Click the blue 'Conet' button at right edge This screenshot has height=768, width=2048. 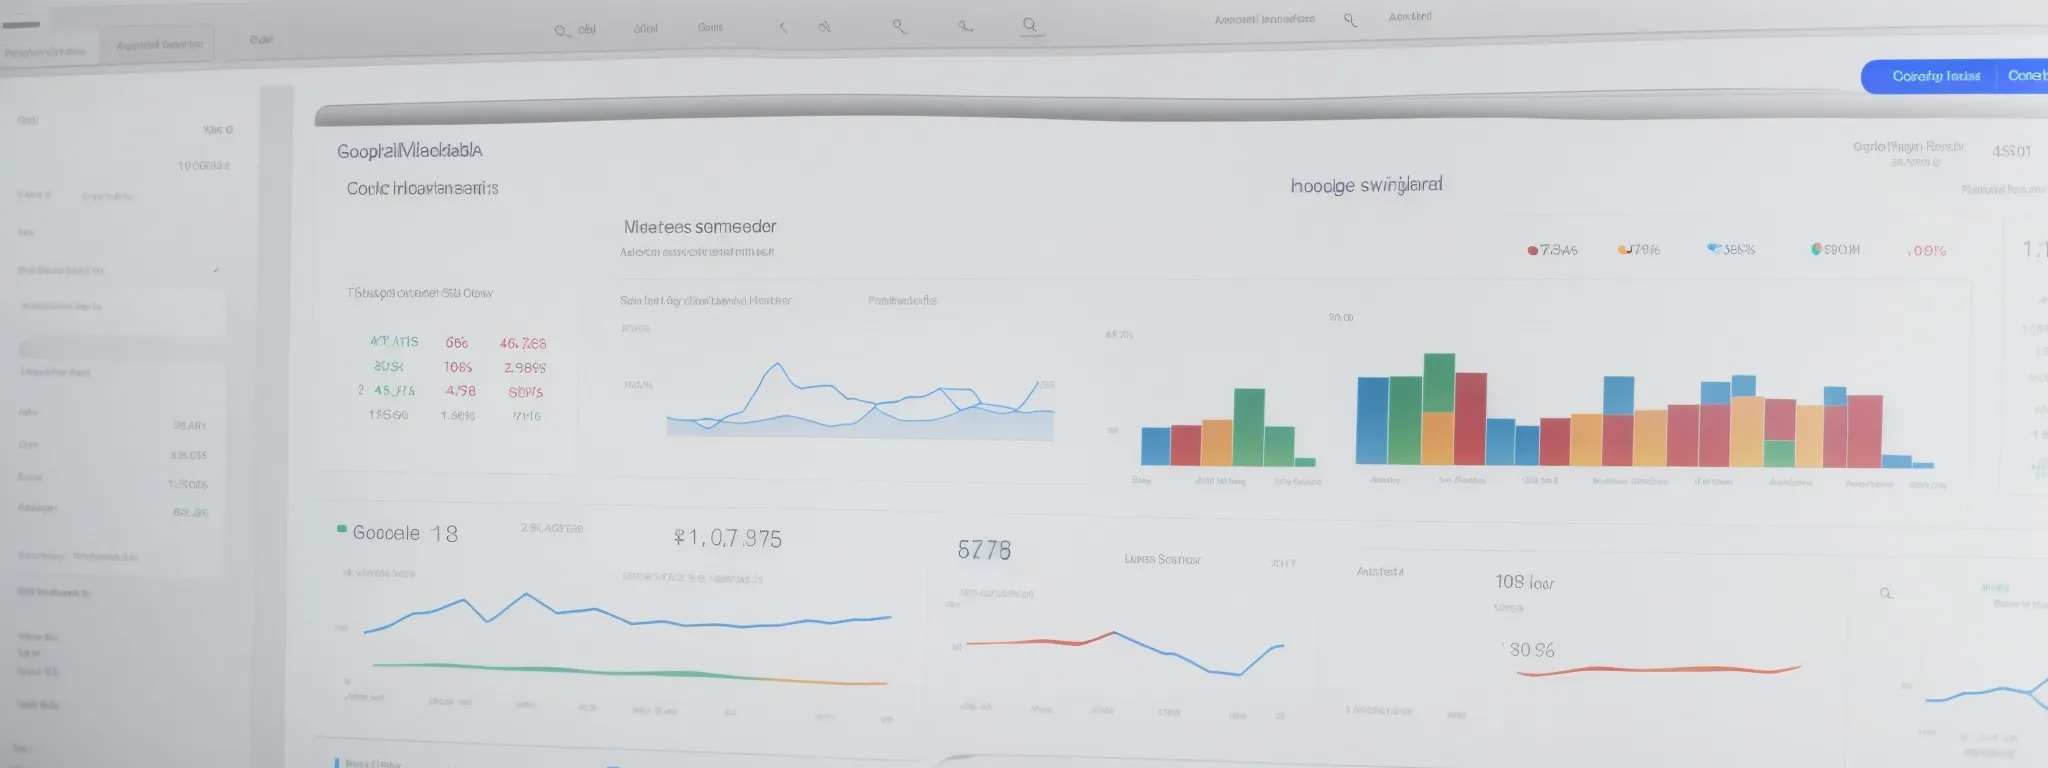(x=2025, y=76)
